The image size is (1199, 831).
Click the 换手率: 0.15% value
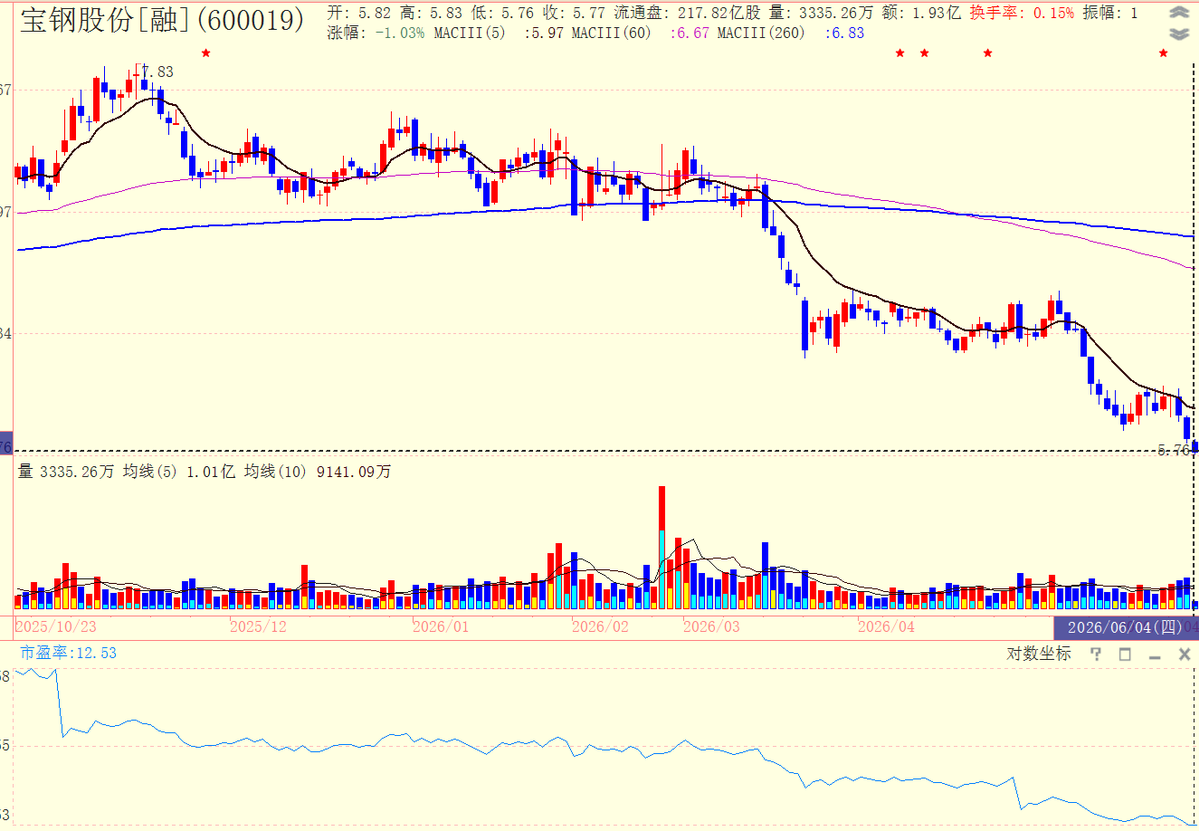click(1022, 12)
